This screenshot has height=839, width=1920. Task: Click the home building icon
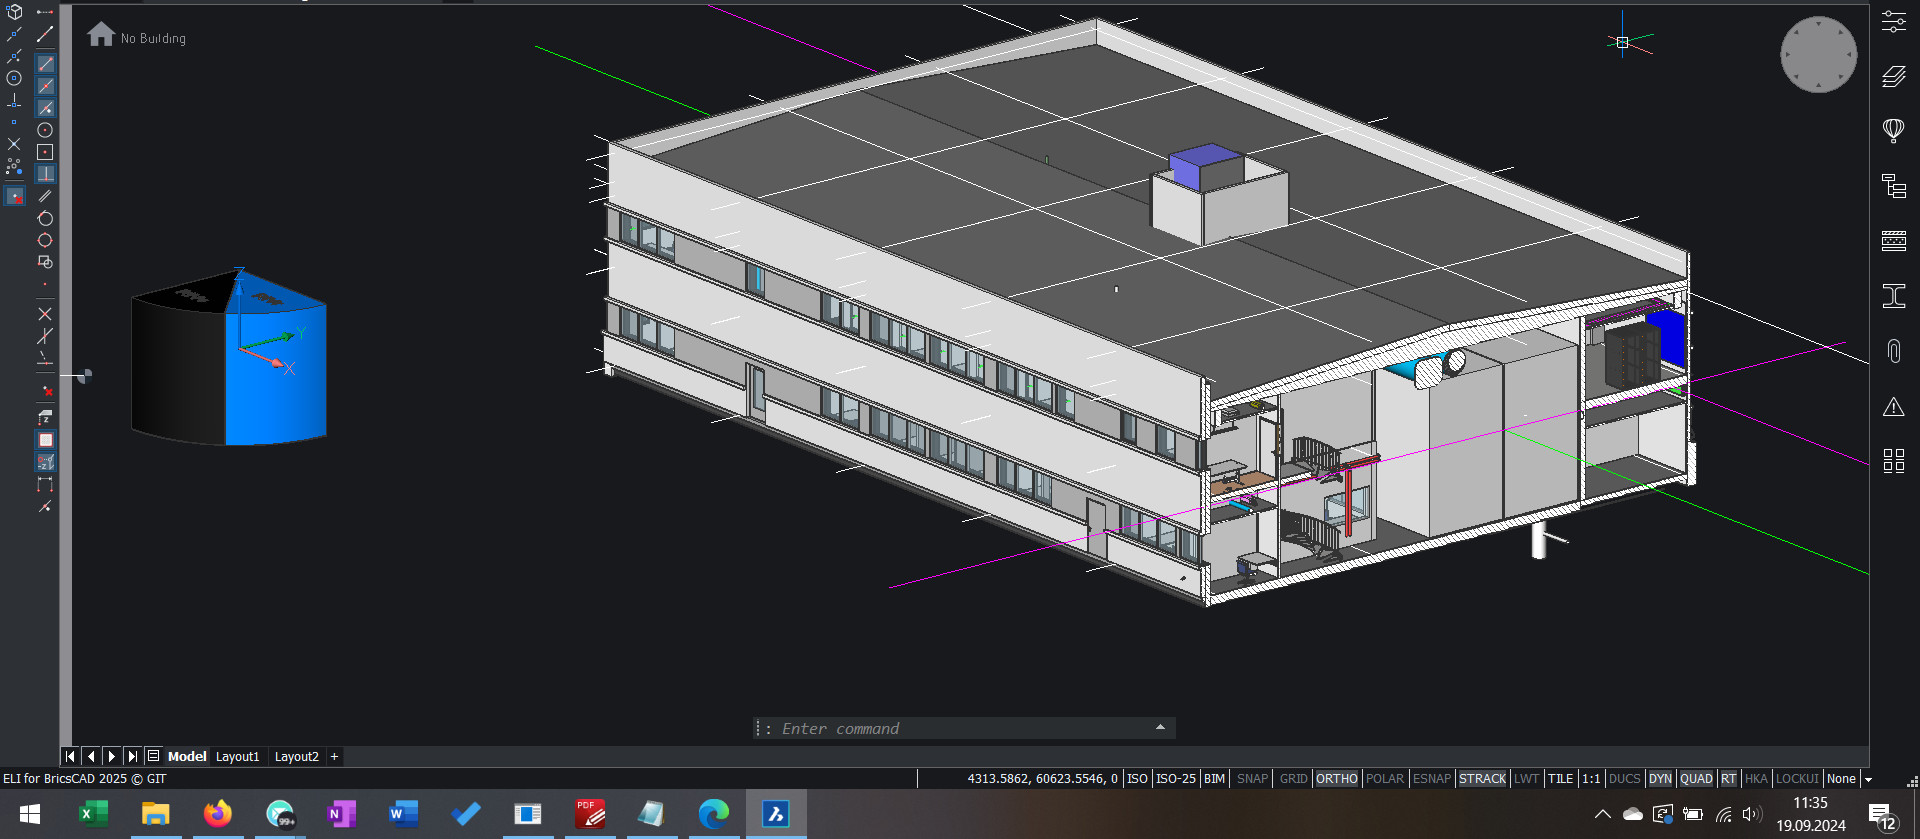tap(101, 35)
